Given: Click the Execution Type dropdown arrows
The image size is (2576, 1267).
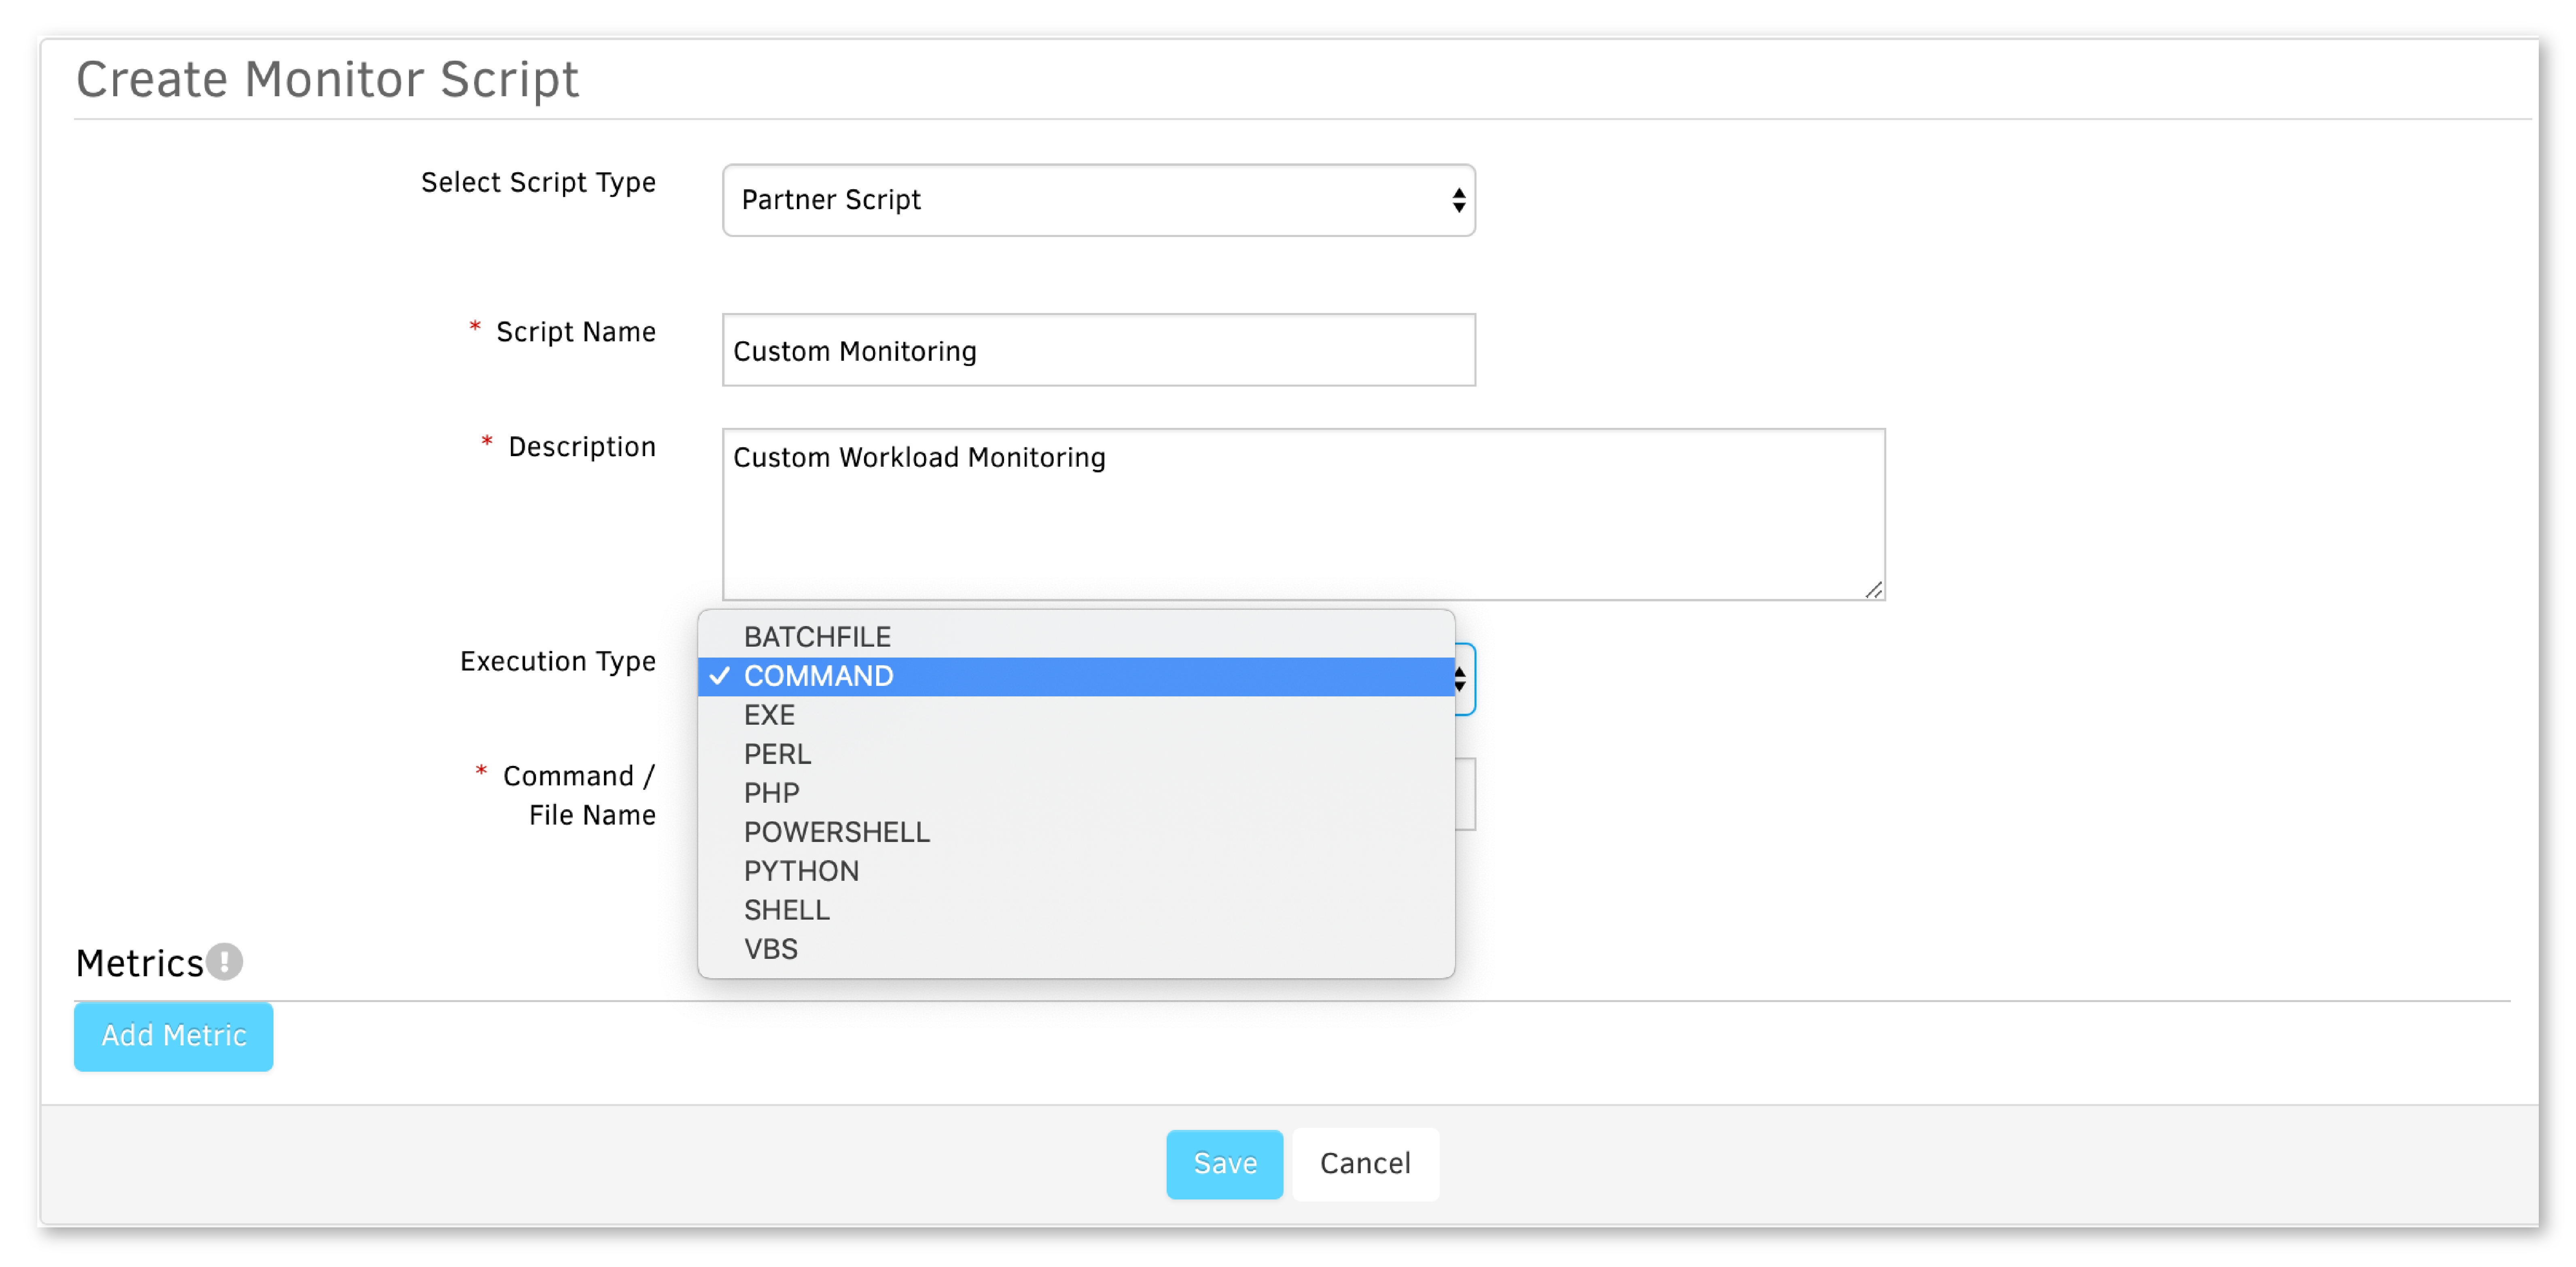Looking at the screenshot, I should 1461,680.
